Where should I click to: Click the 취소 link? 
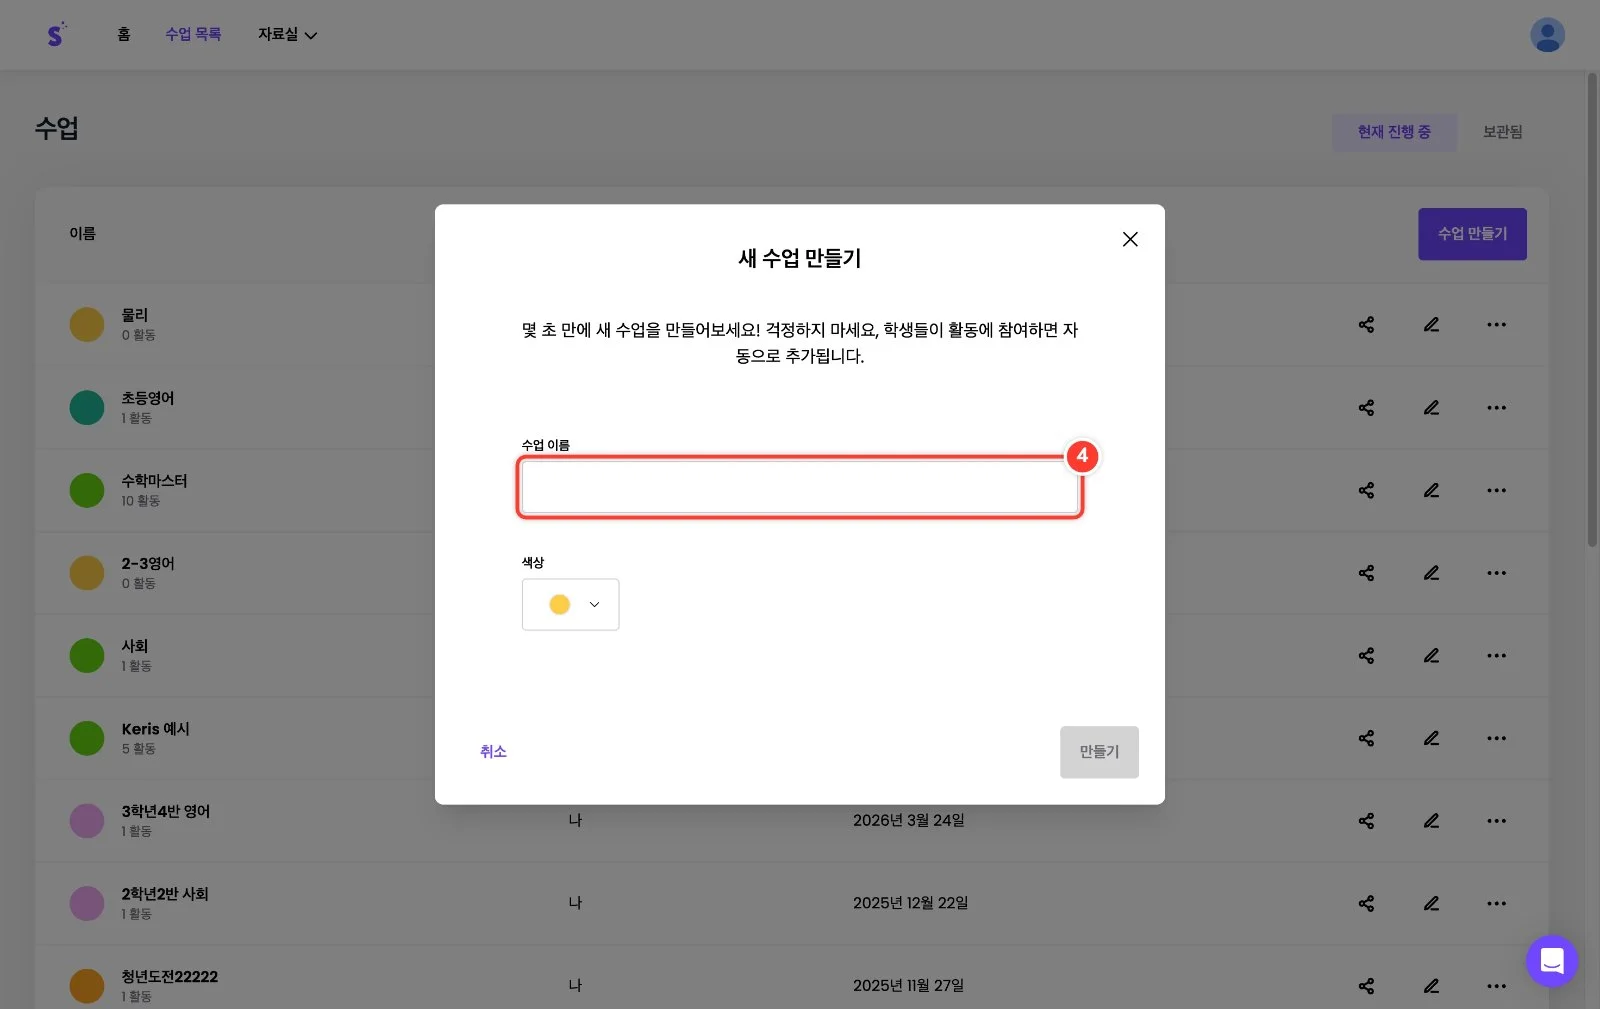click(493, 751)
